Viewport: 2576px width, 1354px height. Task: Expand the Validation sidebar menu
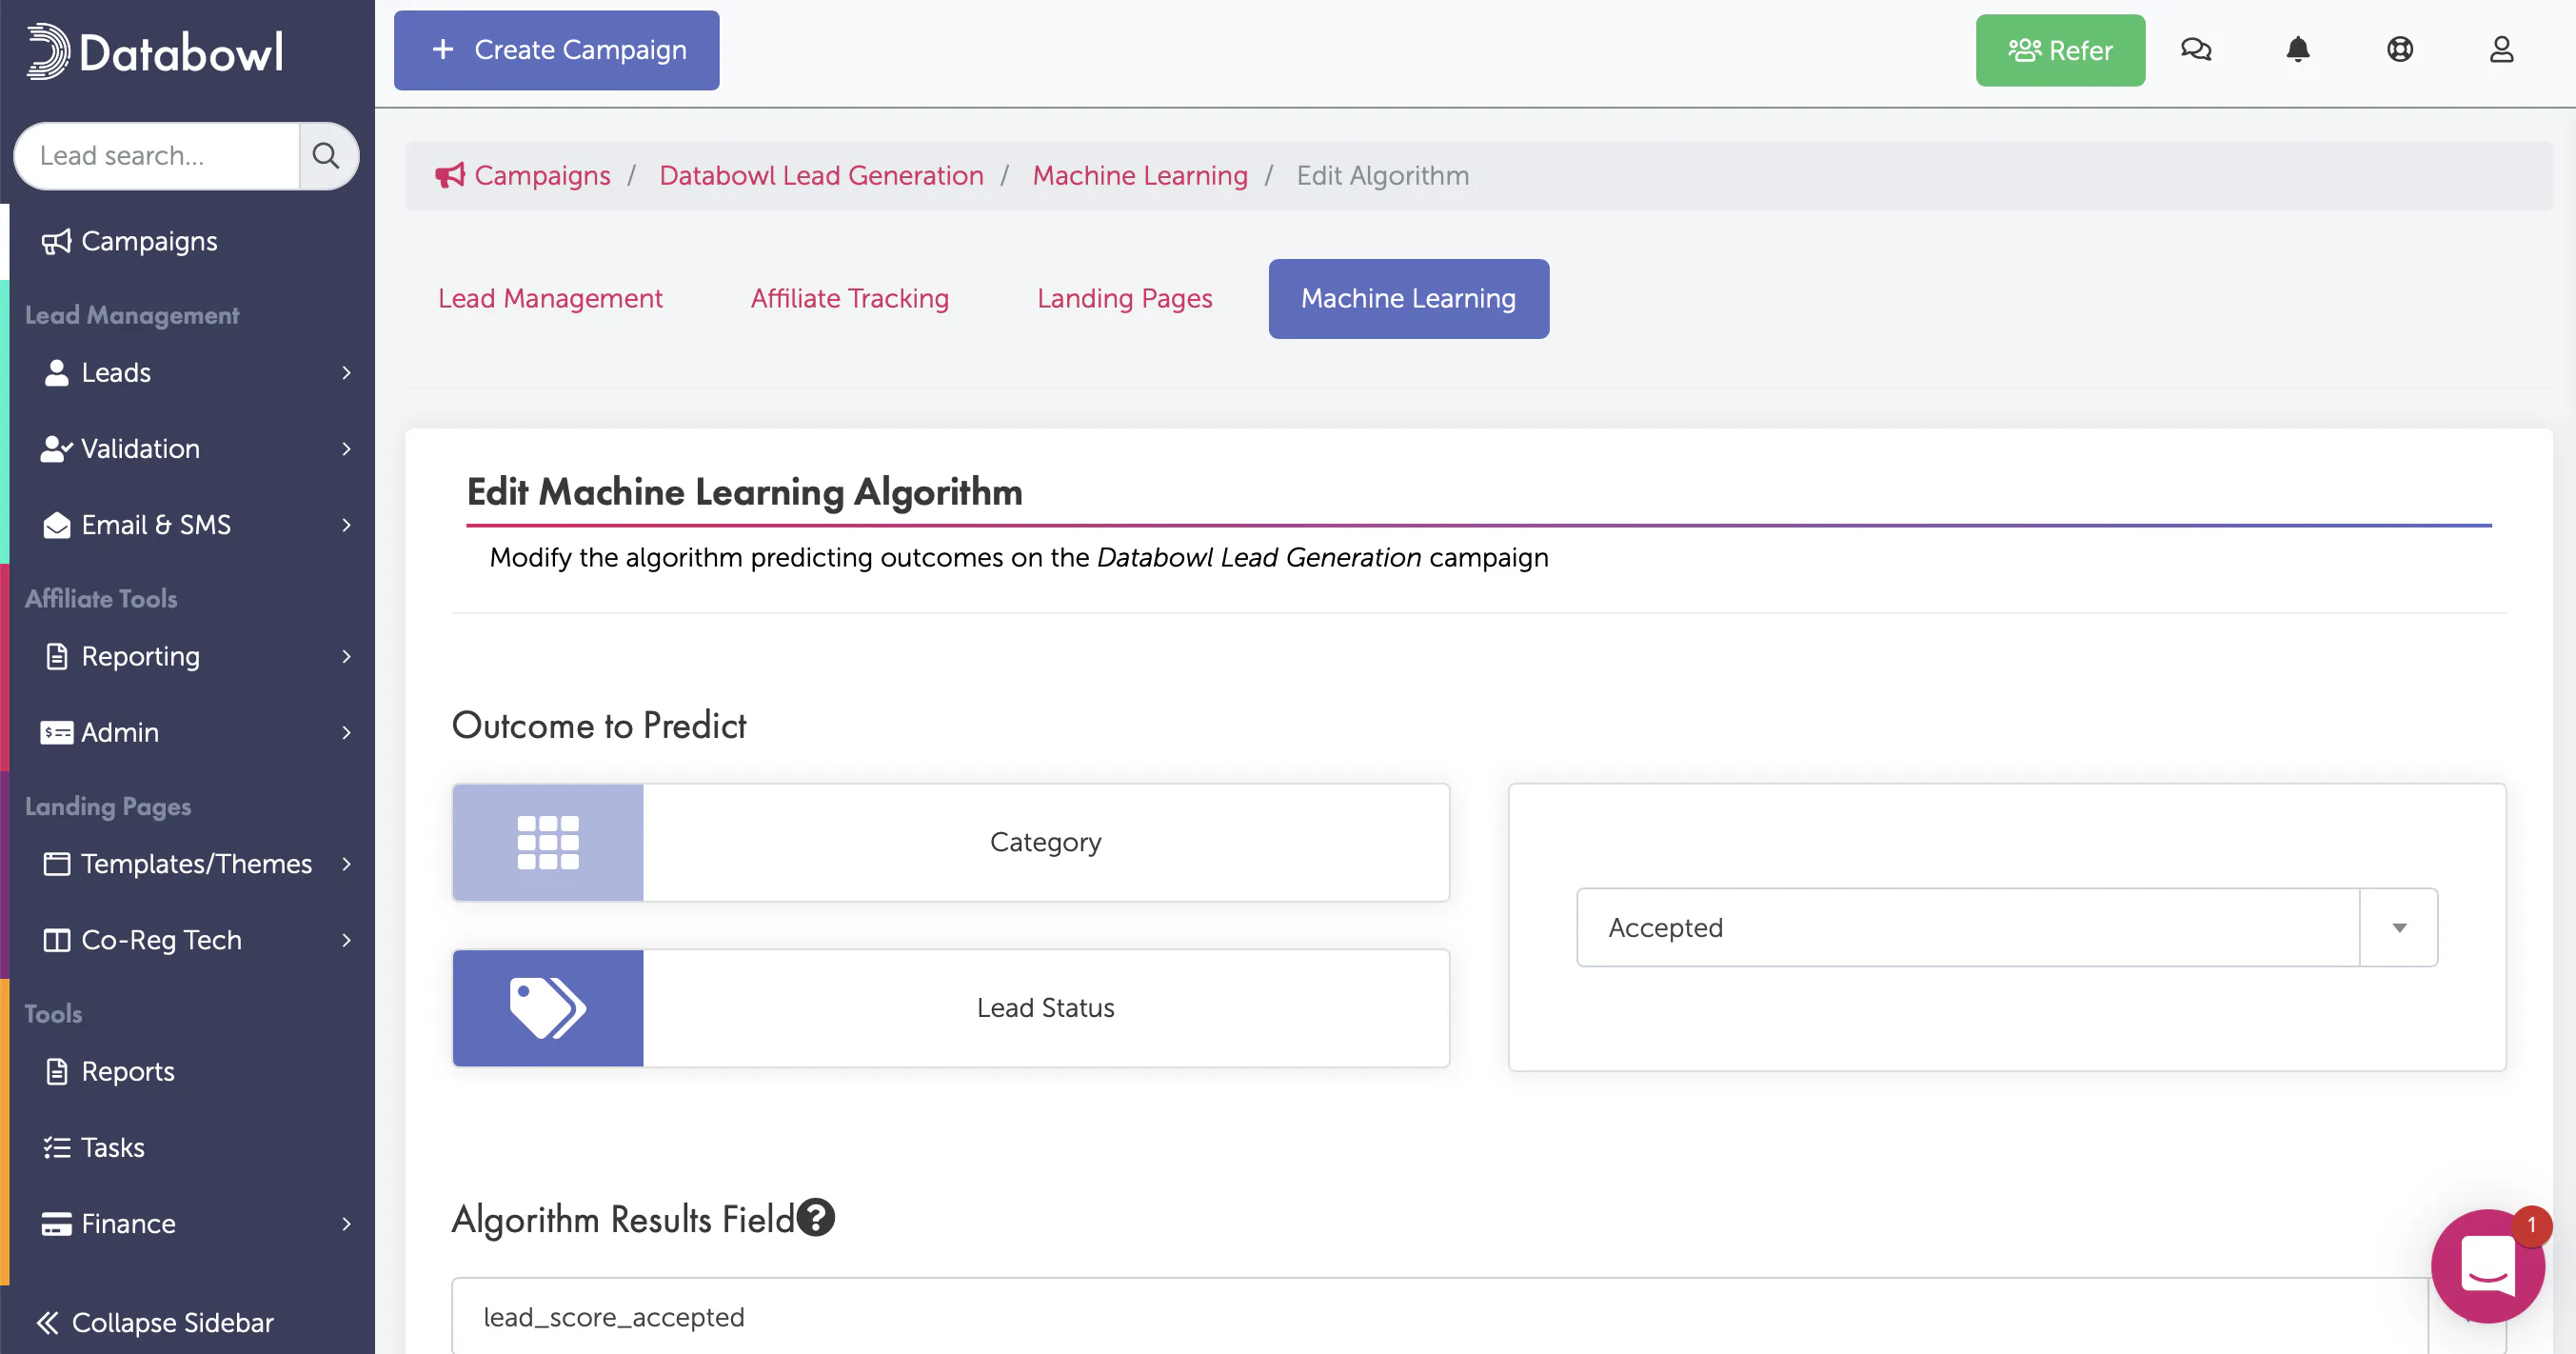click(x=187, y=449)
